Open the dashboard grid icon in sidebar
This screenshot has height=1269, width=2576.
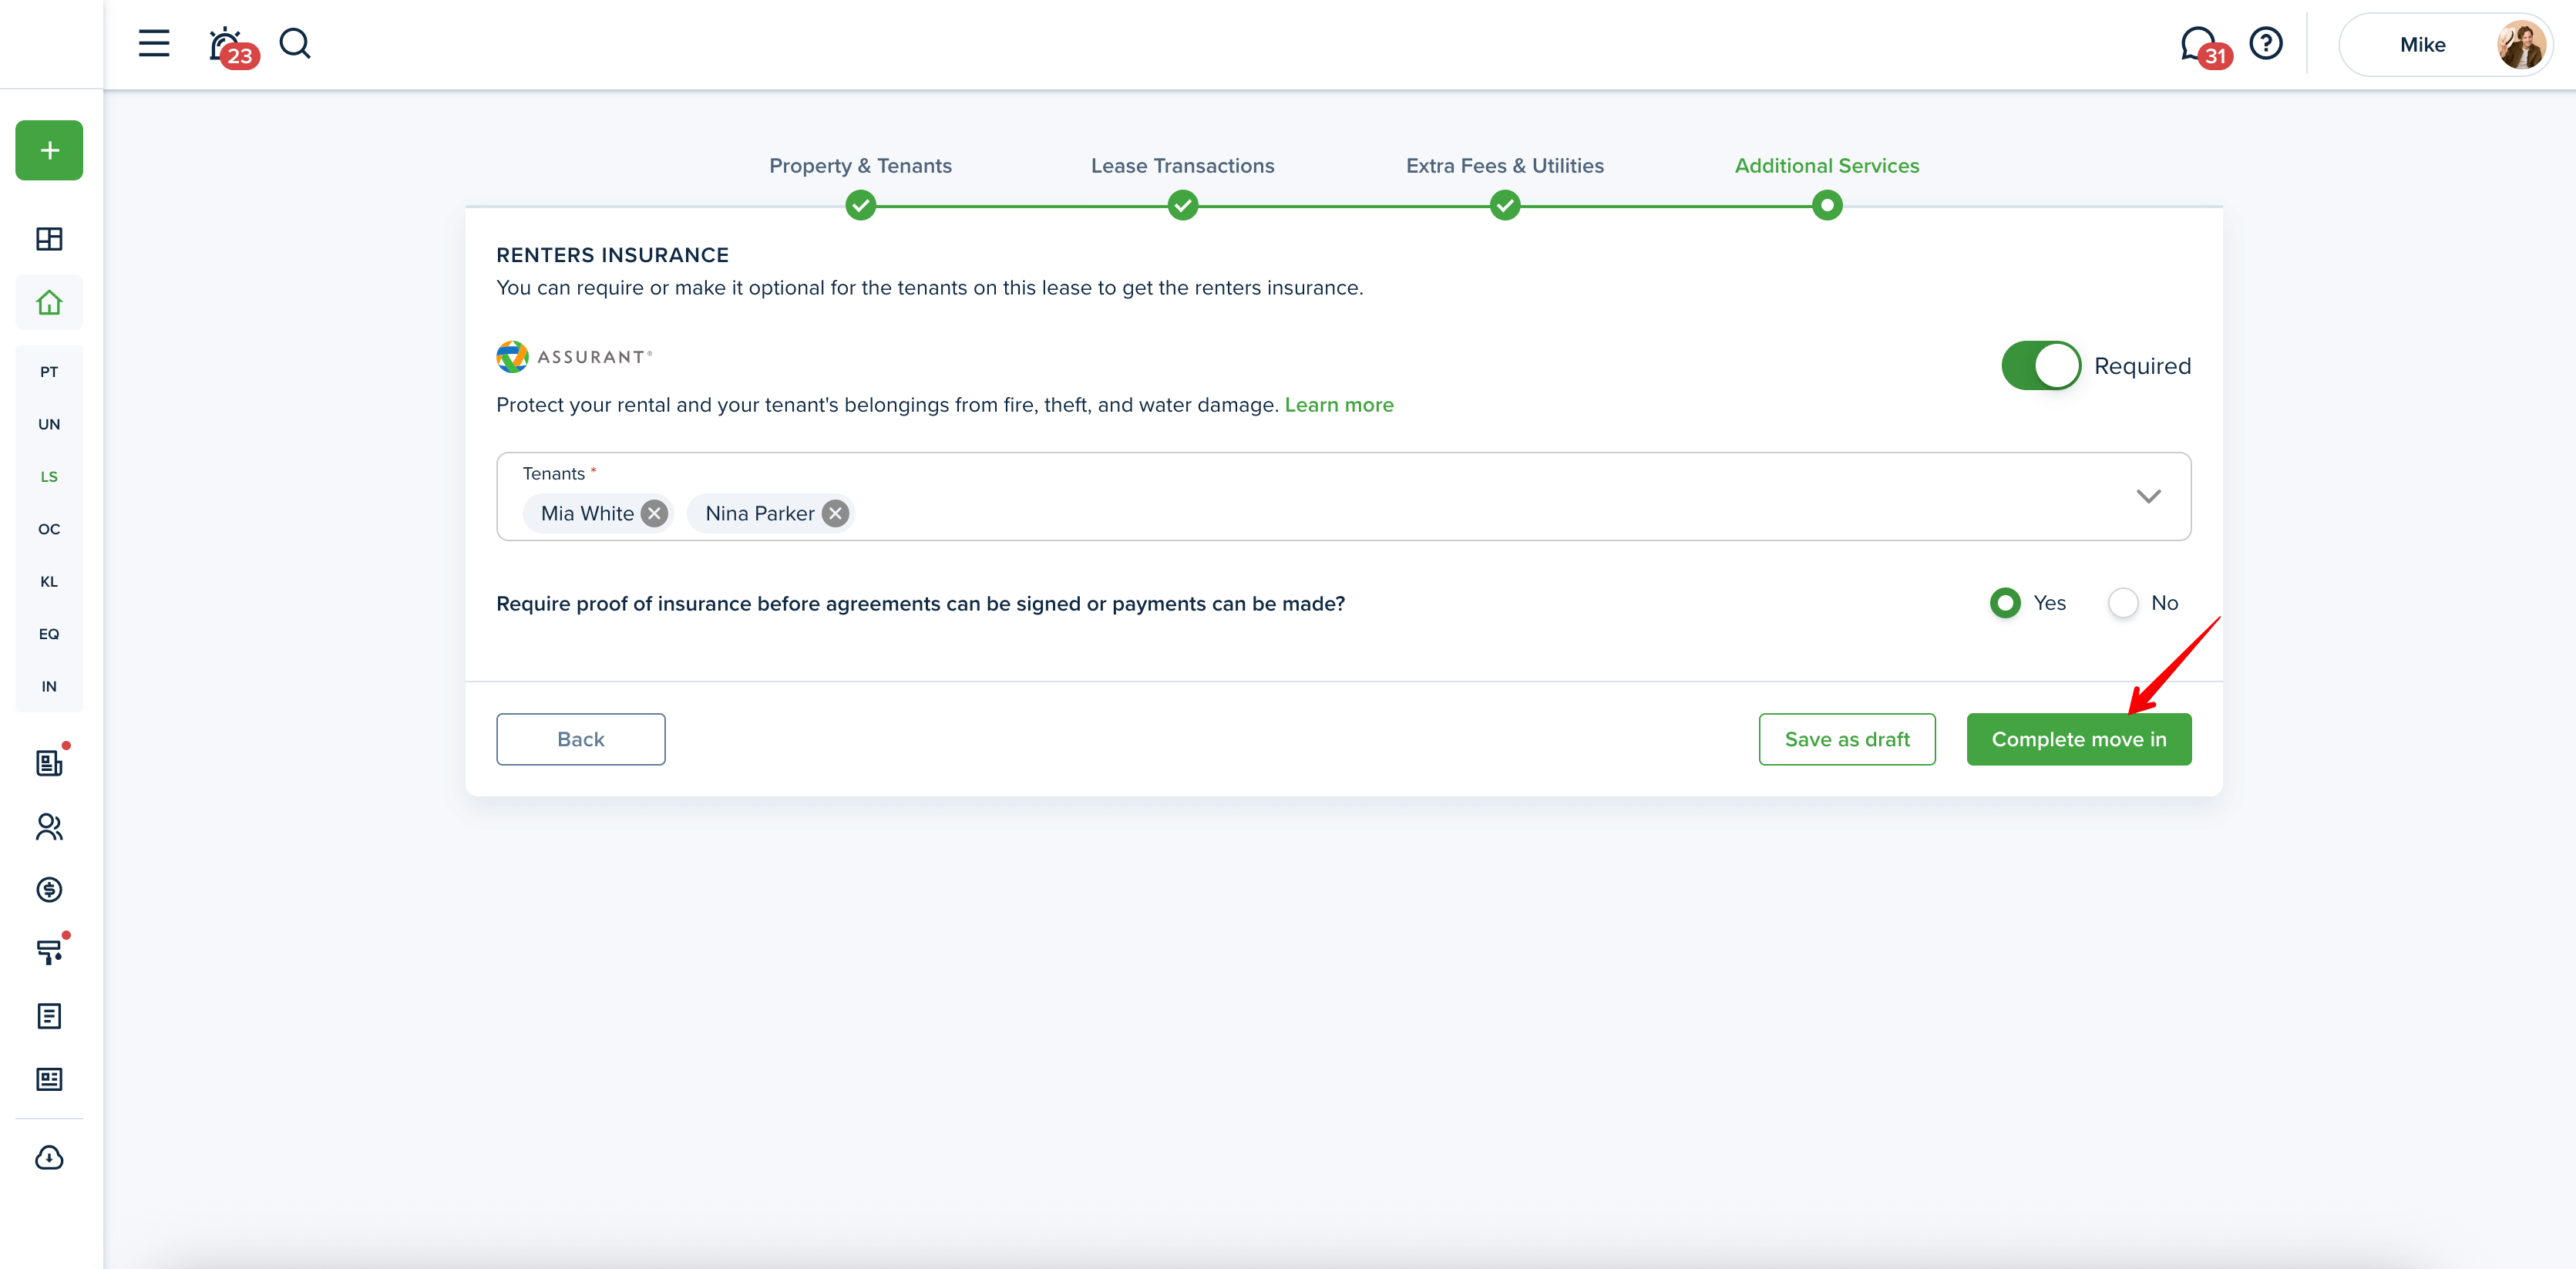(x=49, y=239)
